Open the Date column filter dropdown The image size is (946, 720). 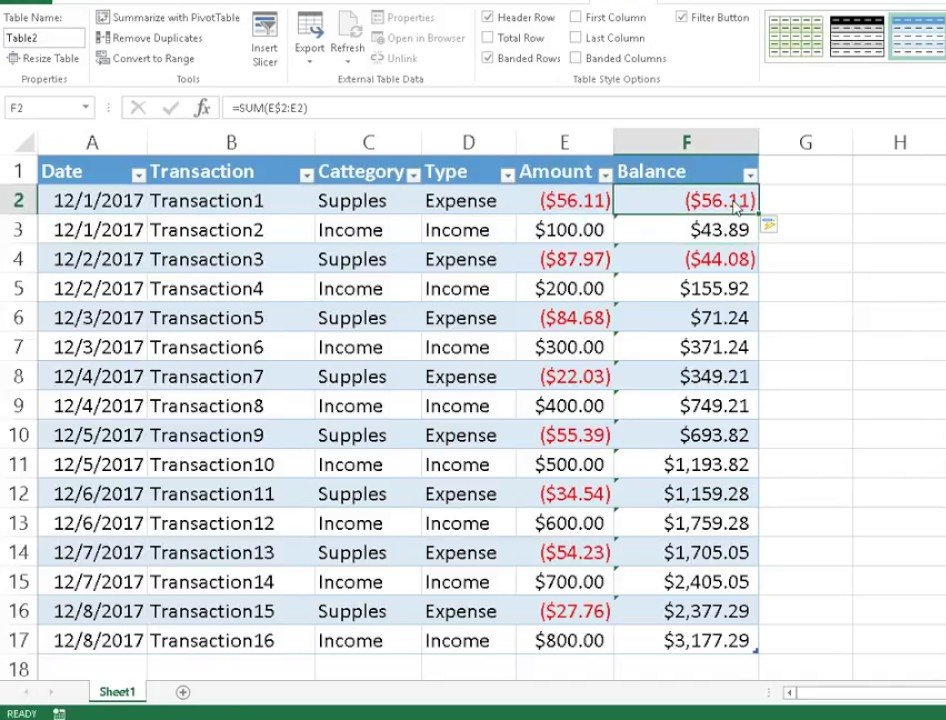[x=138, y=174]
